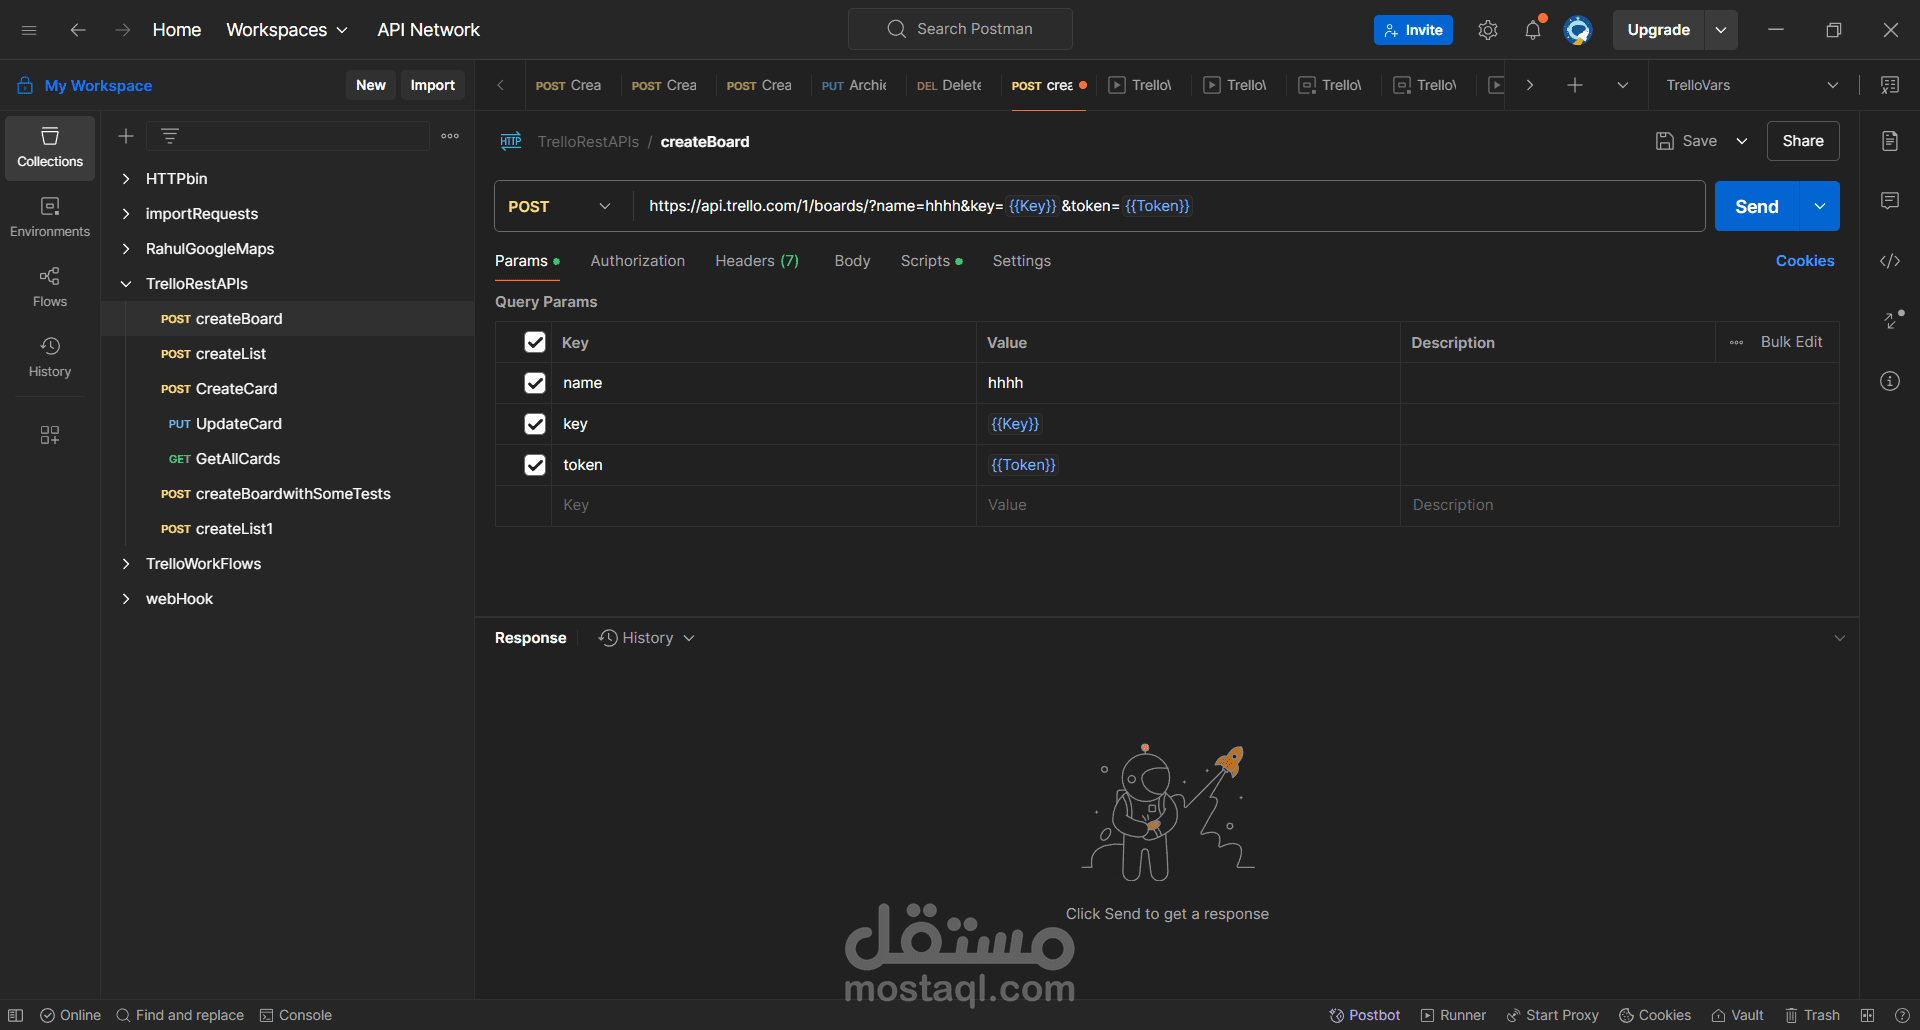1920x1030 pixels.
Task: Open the comments icon in right sidebar
Action: [x=1890, y=201]
